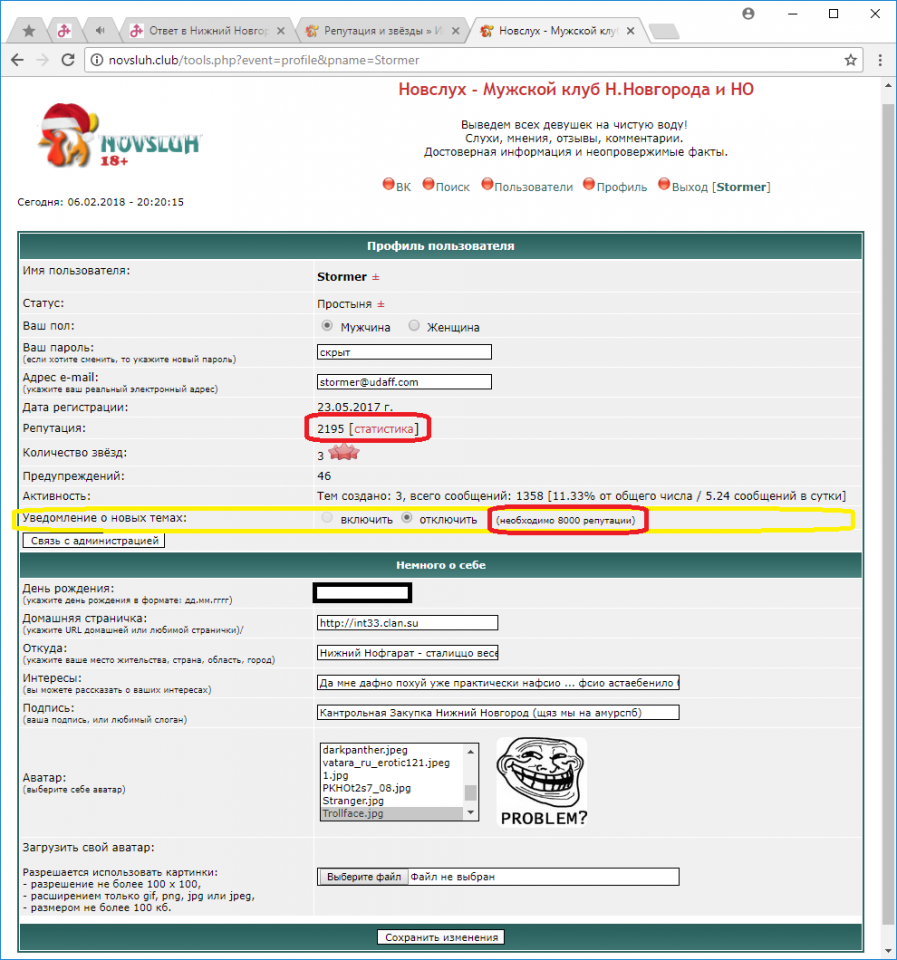Click the red stars rating icon

[342, 454]
